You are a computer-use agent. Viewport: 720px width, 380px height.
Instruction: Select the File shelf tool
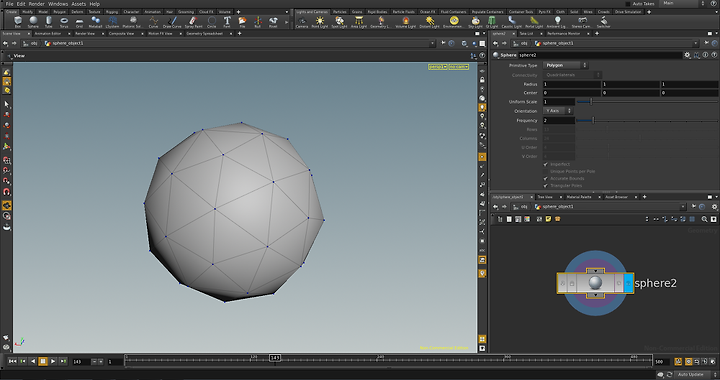(x=242, y=22)
